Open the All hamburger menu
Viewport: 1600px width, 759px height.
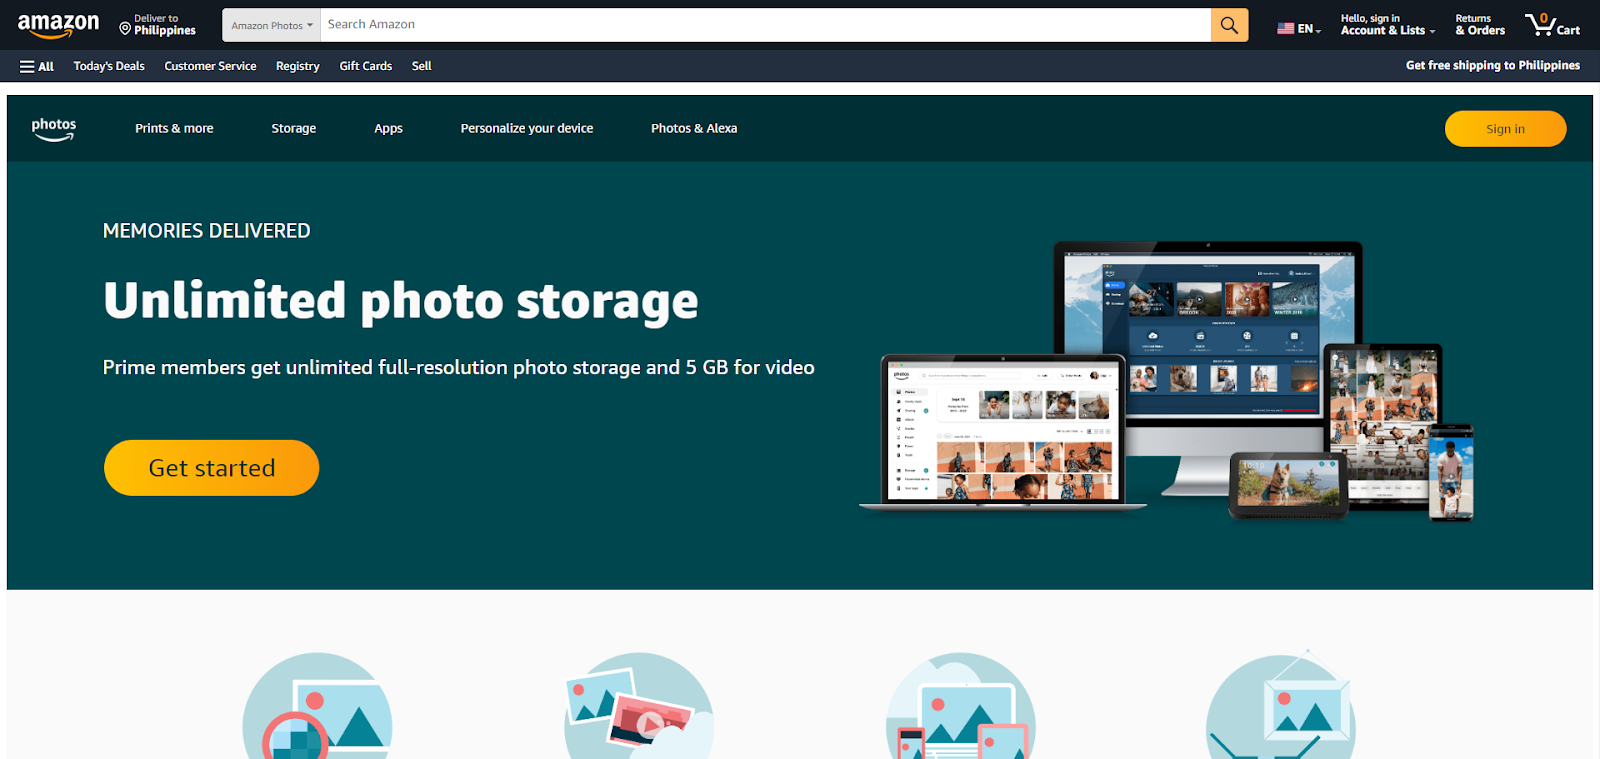pyautogui.click(x=37, y=66)
